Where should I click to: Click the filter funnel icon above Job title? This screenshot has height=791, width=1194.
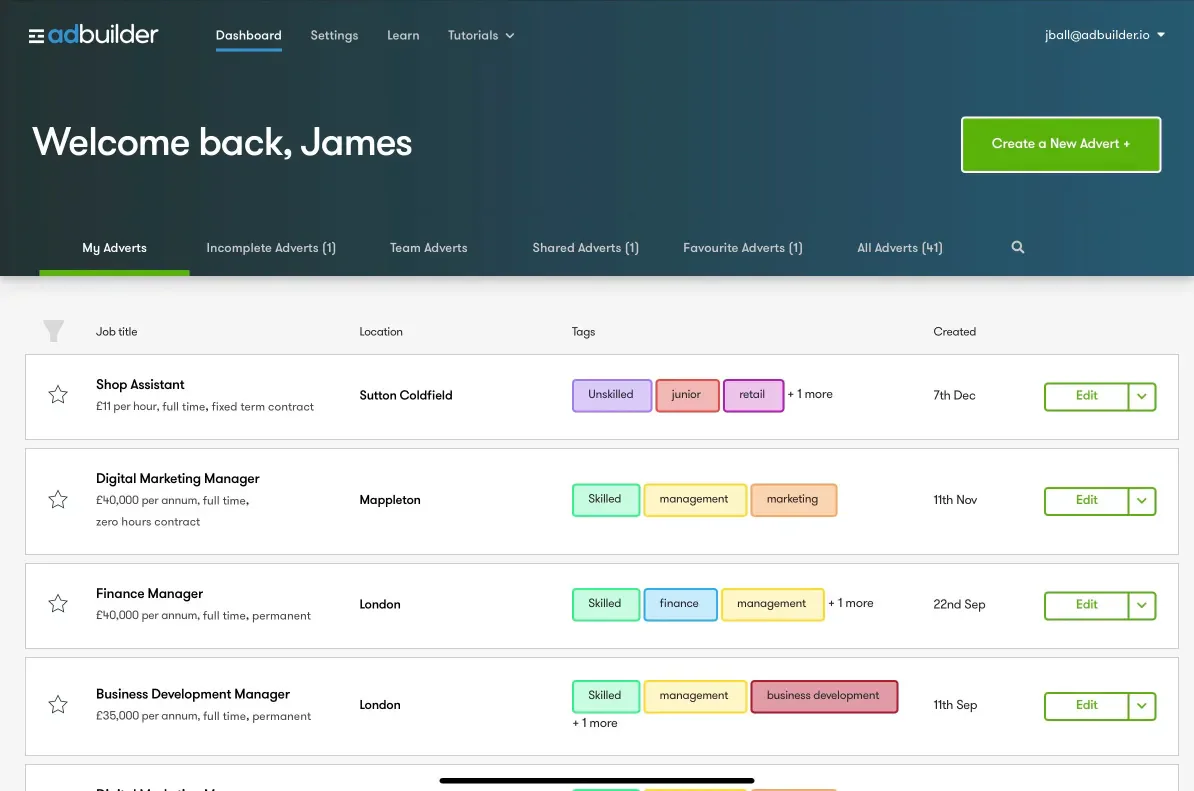click(x=53, y=331)
